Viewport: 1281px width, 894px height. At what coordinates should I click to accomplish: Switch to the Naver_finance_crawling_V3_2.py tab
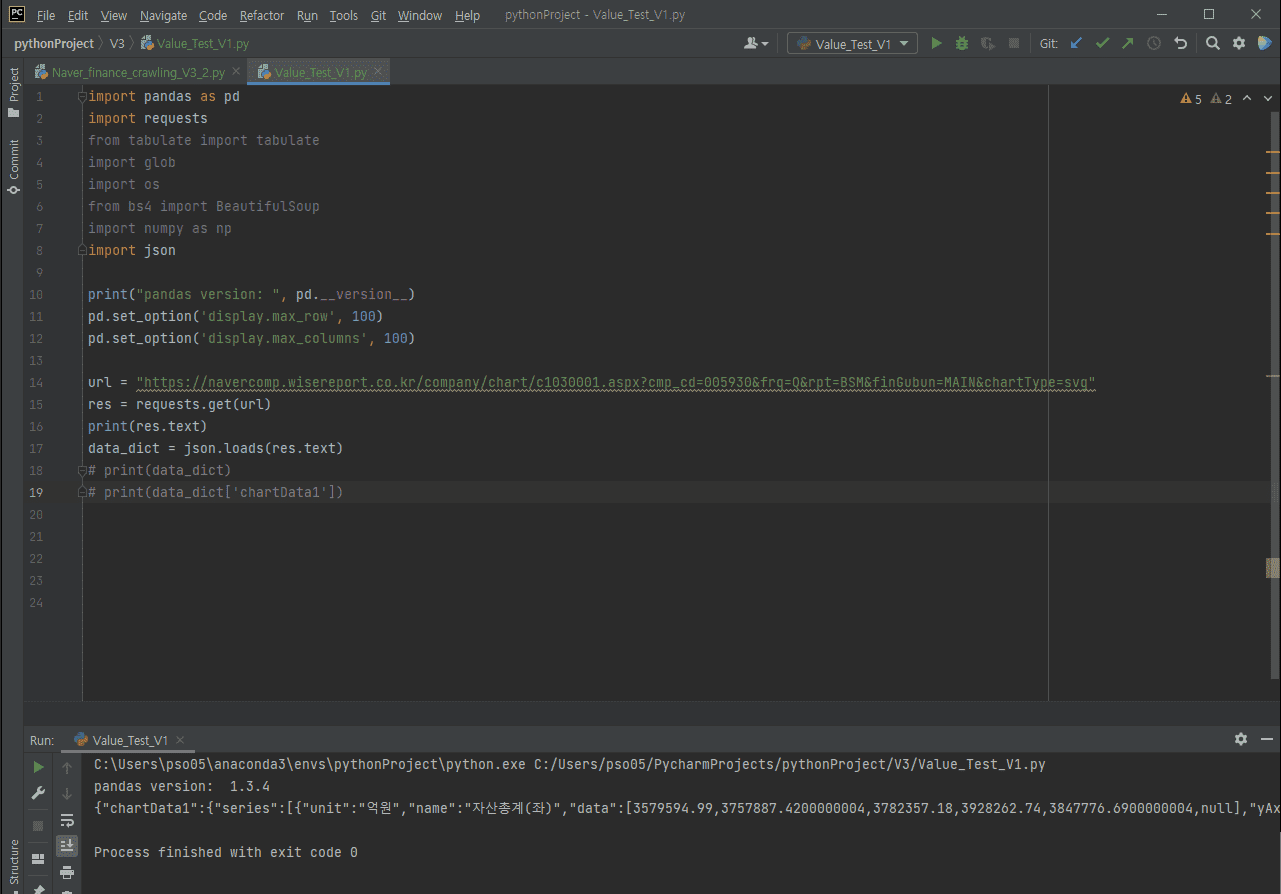tap(138, 72)
